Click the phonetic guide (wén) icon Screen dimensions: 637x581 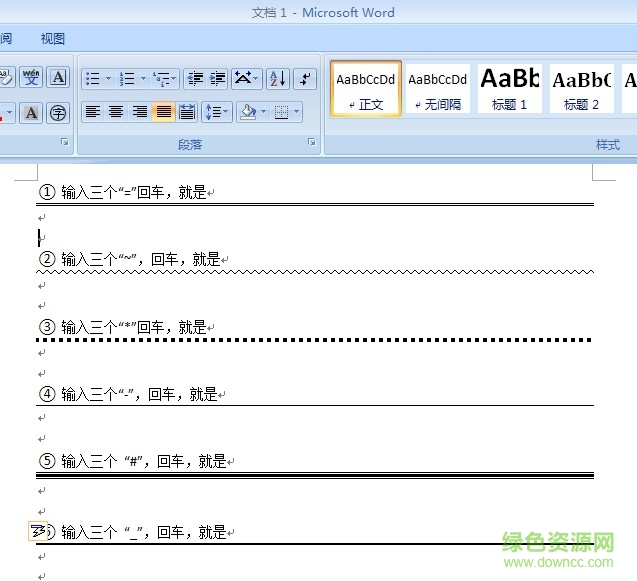(x=31, y=77)
